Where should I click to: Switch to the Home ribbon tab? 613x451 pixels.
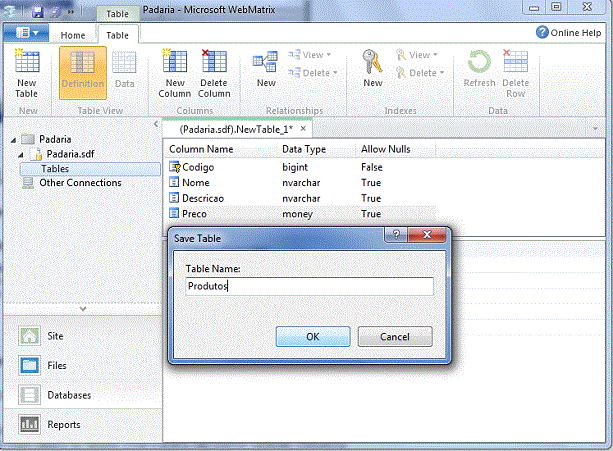coord(73,35)
